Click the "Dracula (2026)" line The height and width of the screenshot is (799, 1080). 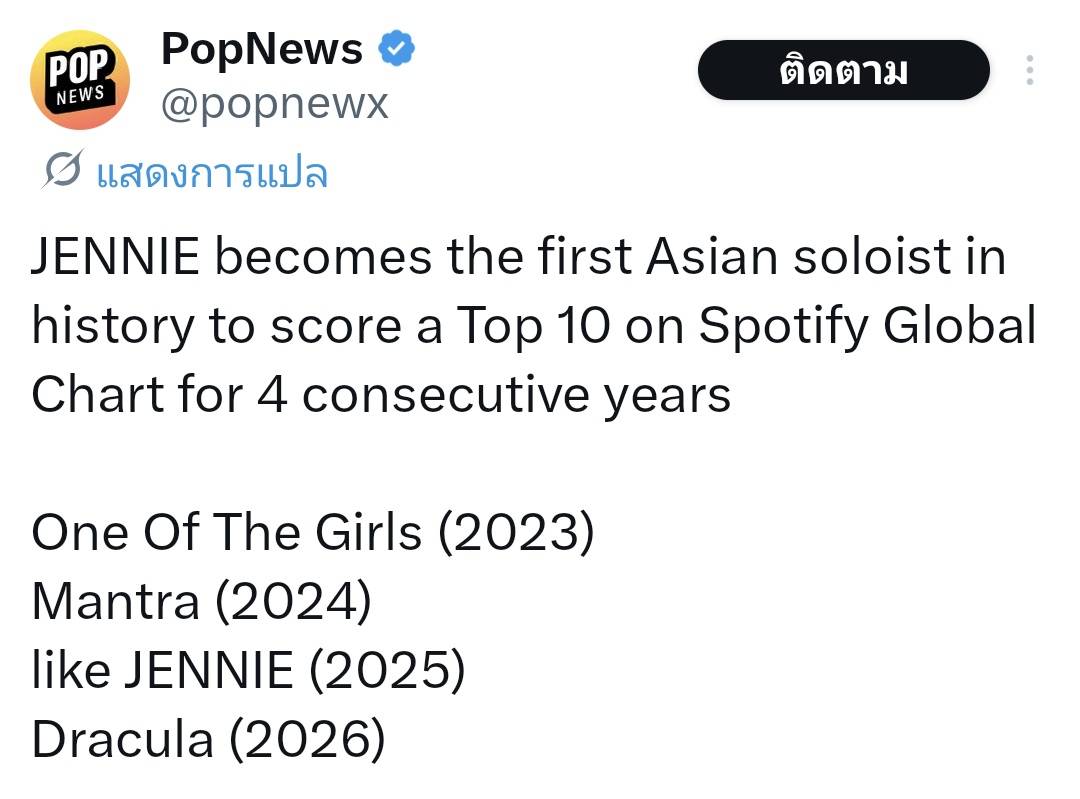208,740
